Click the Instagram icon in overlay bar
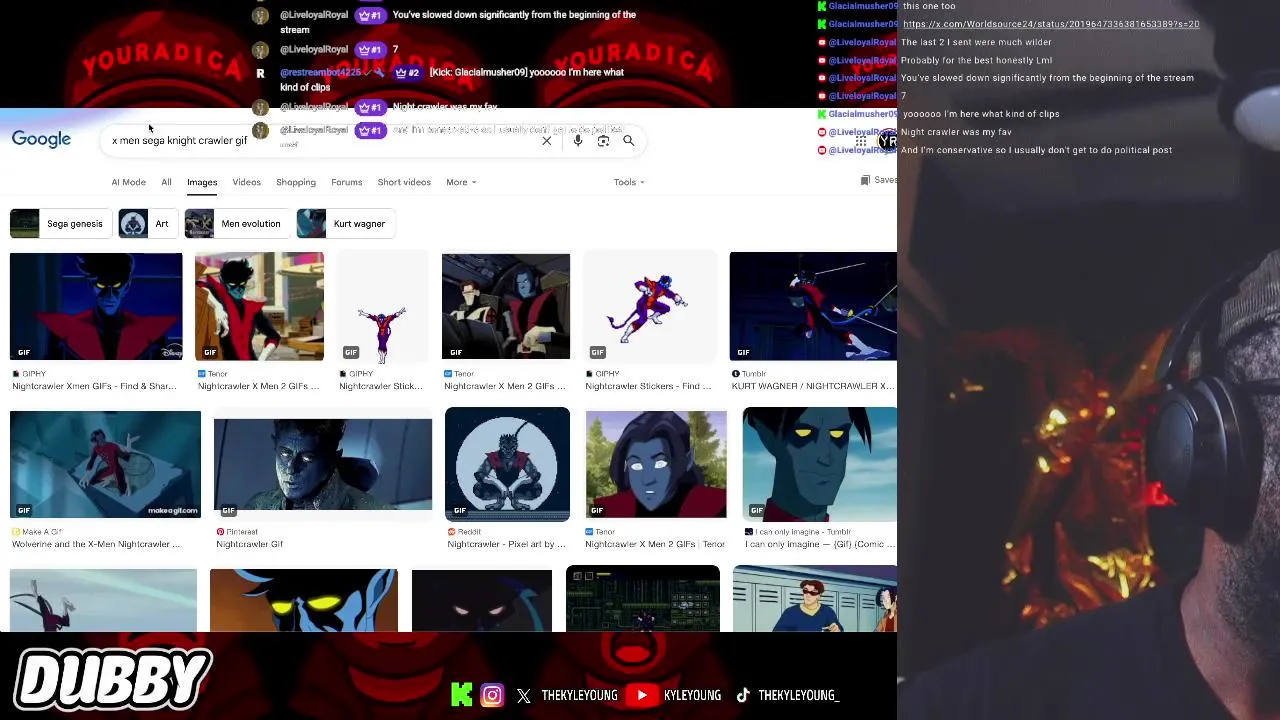This screenshot has height=720, width=1280. coord(492,695)
